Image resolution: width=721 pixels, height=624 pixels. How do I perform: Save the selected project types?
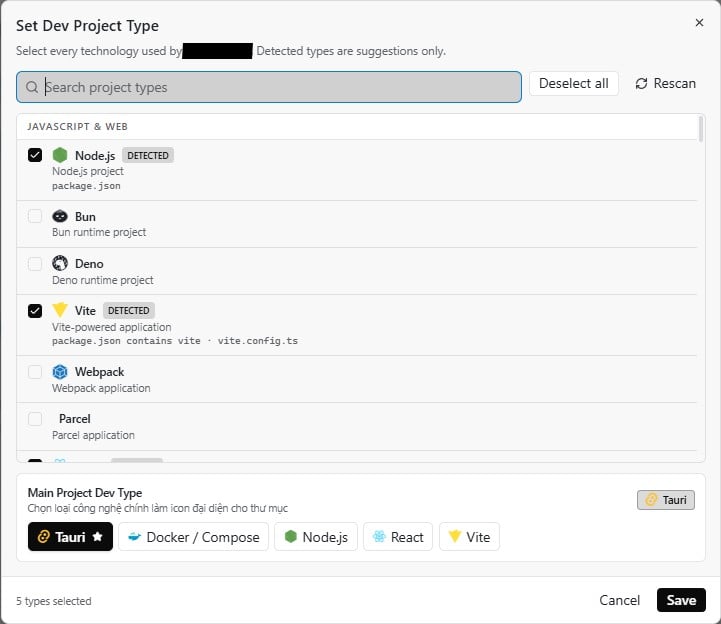click(x=681, y=600)
